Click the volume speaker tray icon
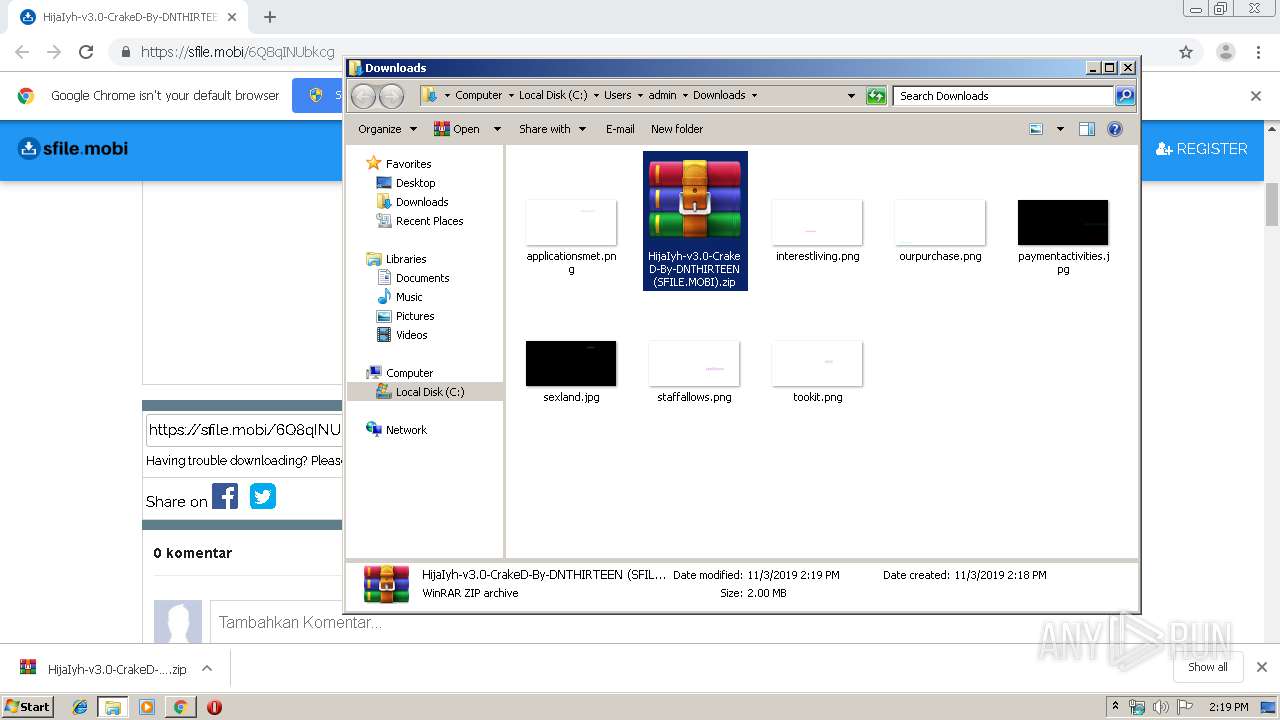1280x720 pixels. (1159, 707)
